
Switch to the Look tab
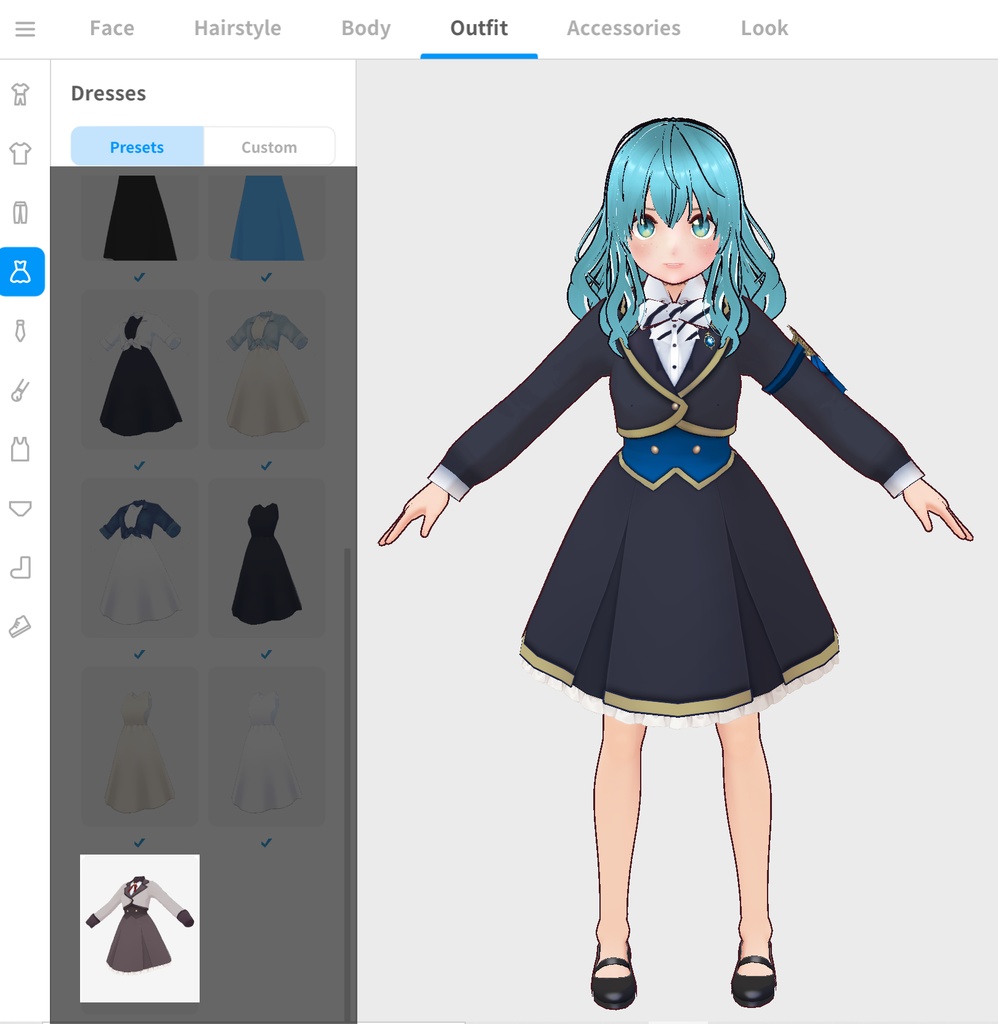click(x=764, y=28)
